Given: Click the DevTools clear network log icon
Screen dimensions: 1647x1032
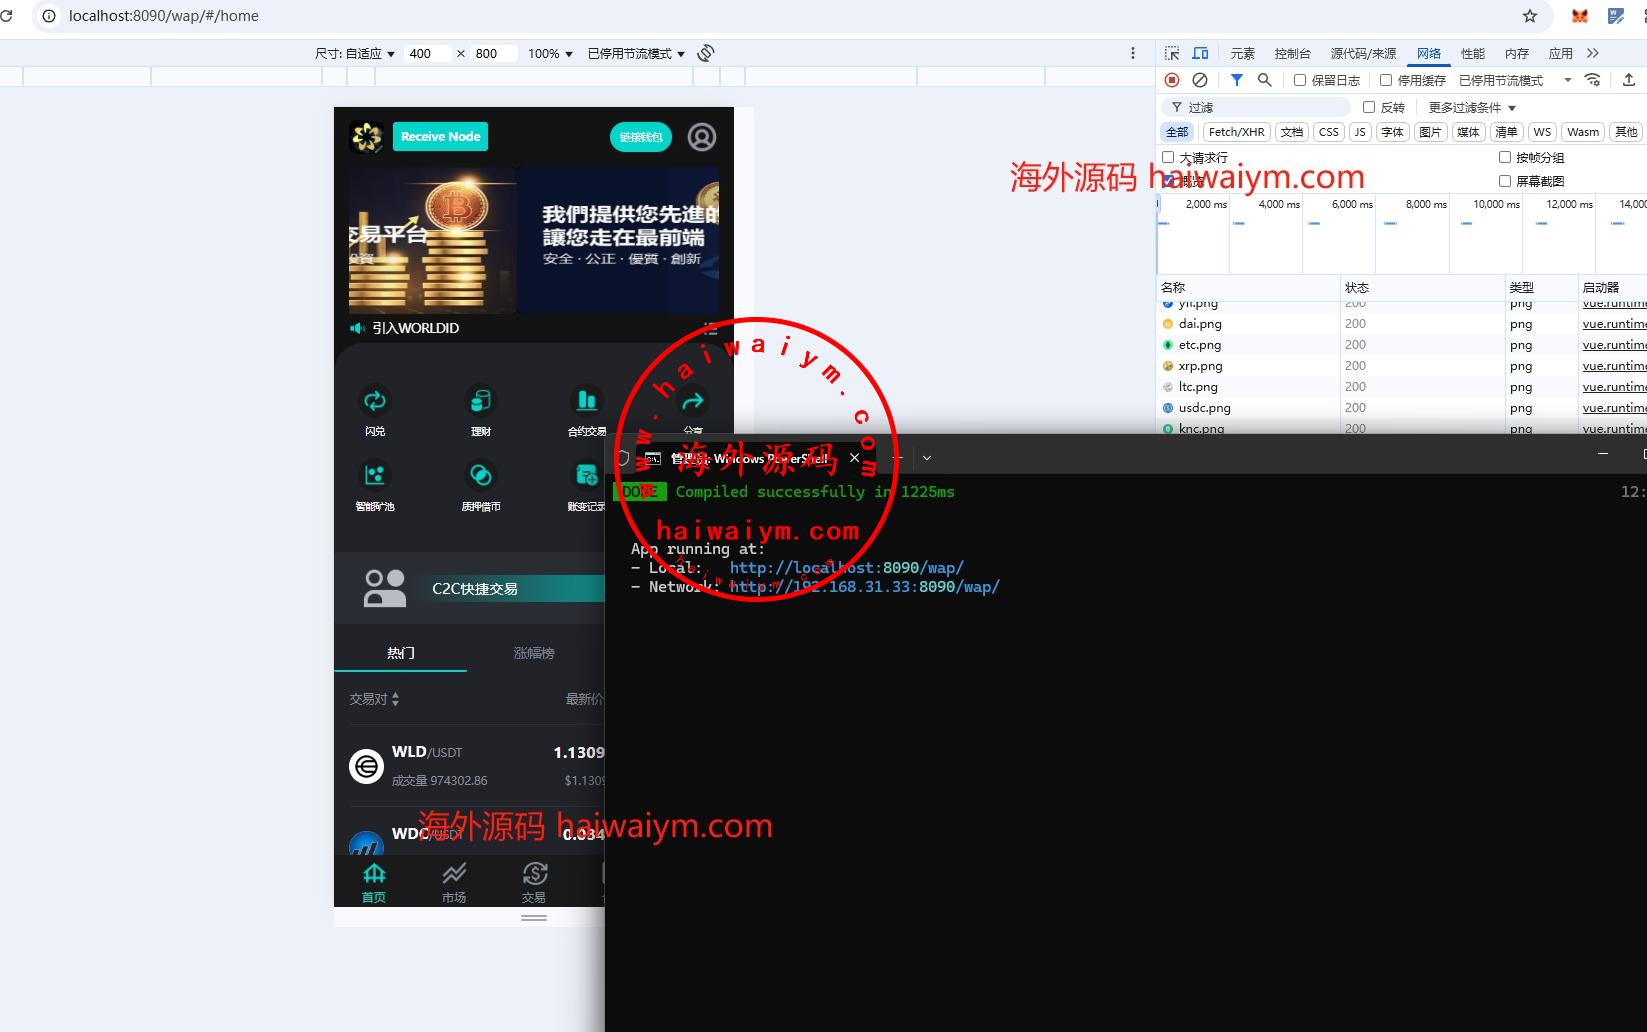Looking at the screenshot, I should 1200,80.
